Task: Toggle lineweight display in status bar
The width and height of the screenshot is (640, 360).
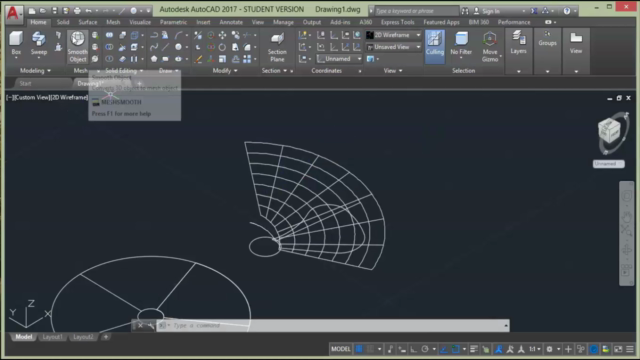Action: [473, 349]
